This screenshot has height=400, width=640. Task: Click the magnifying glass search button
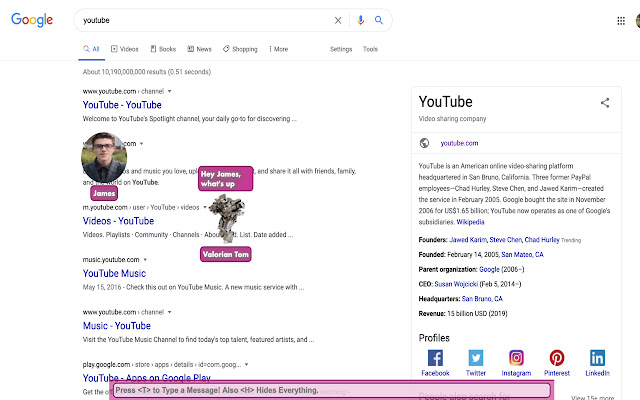click(x=380, y=20)
